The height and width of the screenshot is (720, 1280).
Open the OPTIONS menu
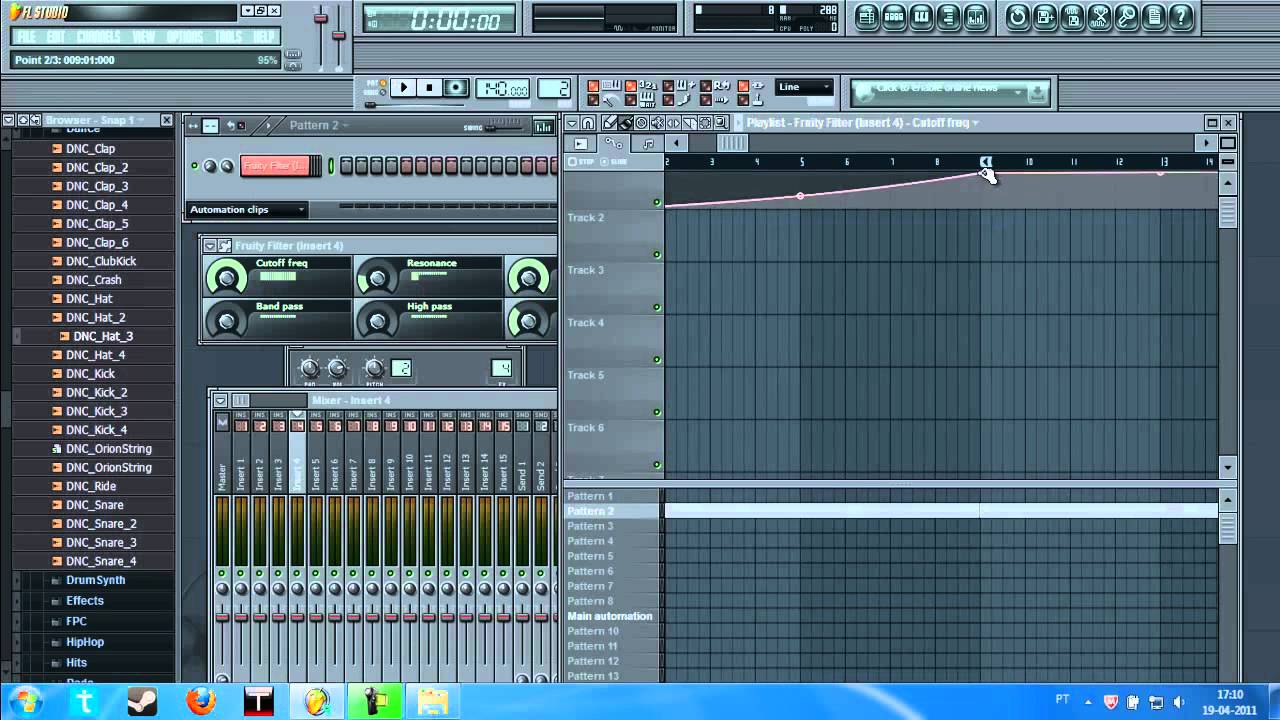184,37
